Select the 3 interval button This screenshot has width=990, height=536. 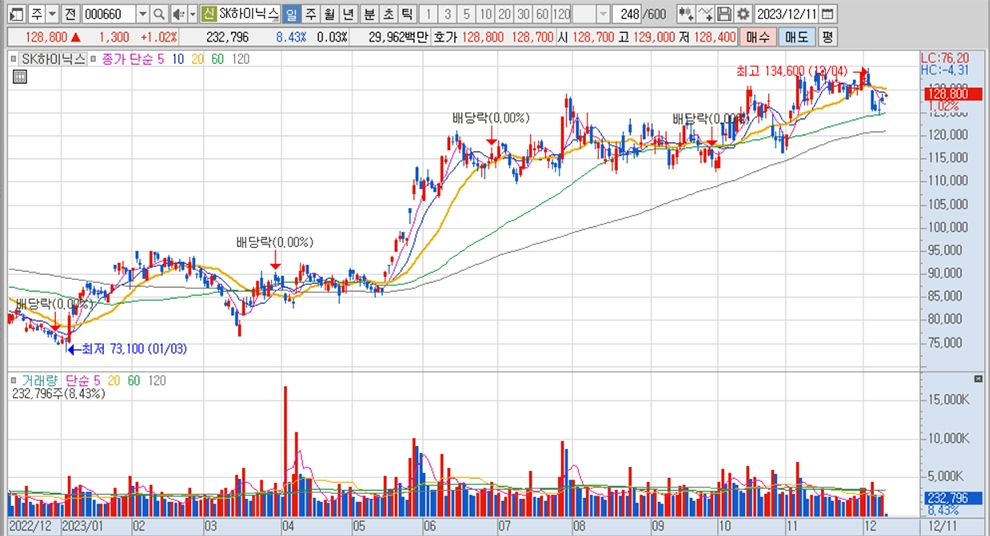point(447,13)
